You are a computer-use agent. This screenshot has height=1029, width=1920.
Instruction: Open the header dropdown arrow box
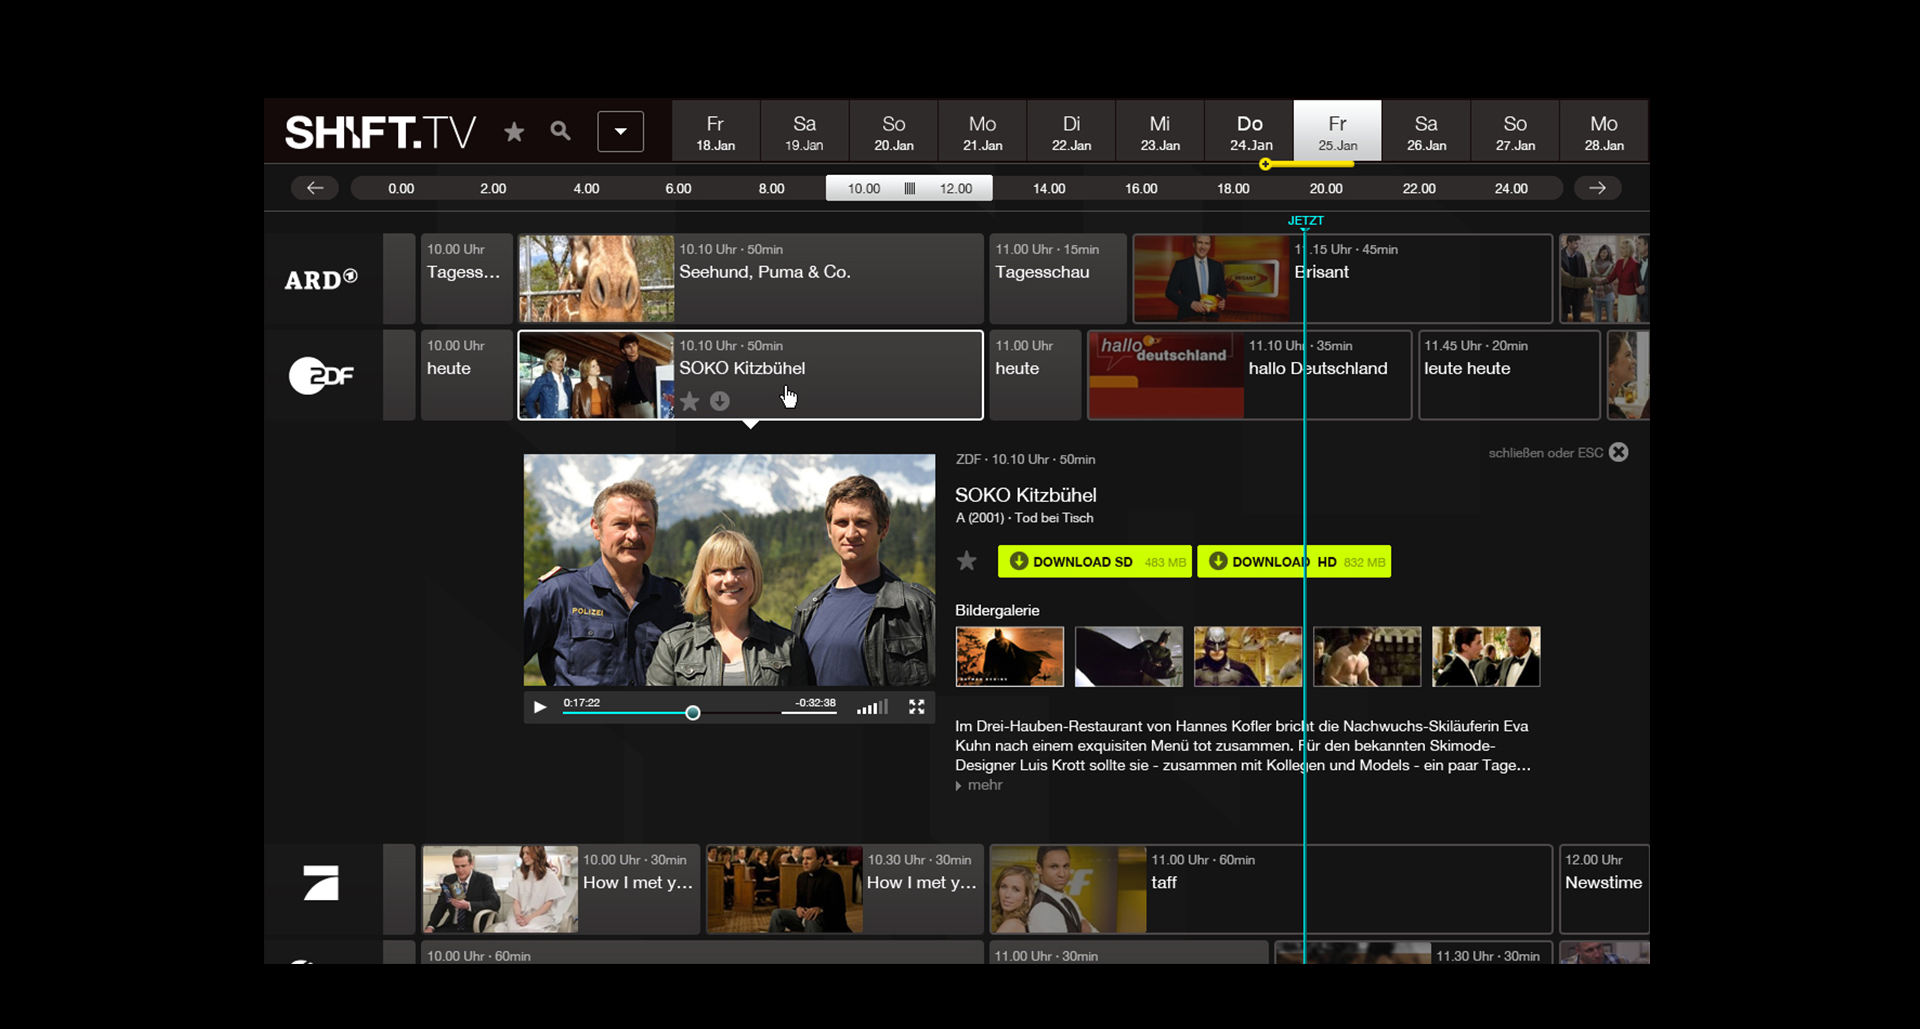coord(620,131)
